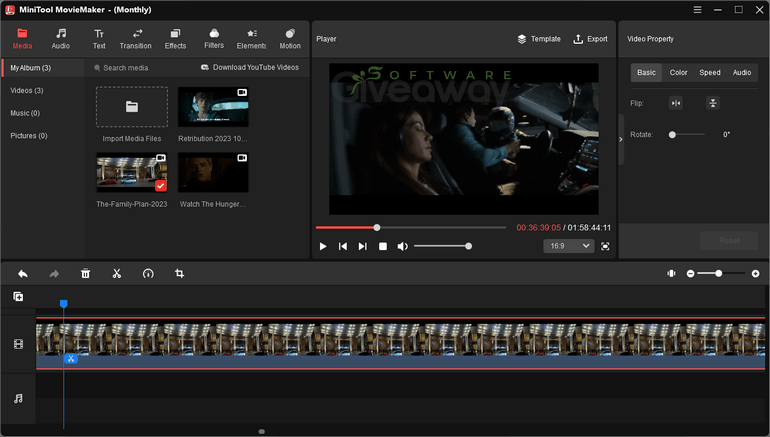Click Import Media Files box
This screenshot has height=437, width=770.
click(x=132, y=107)
